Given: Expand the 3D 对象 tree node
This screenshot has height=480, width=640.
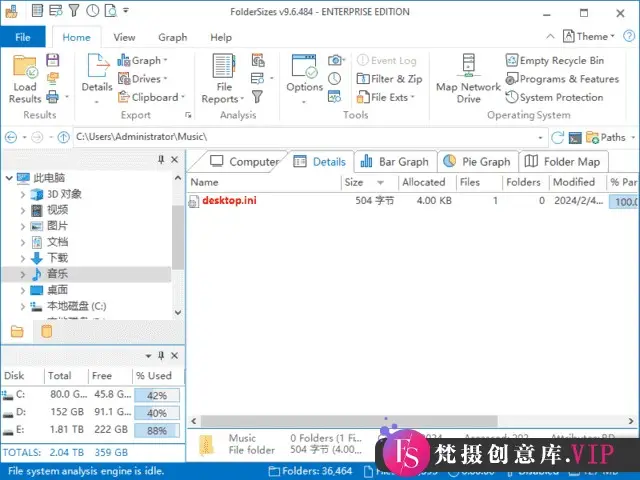Looking at the screenshot, I should (23, 194).
